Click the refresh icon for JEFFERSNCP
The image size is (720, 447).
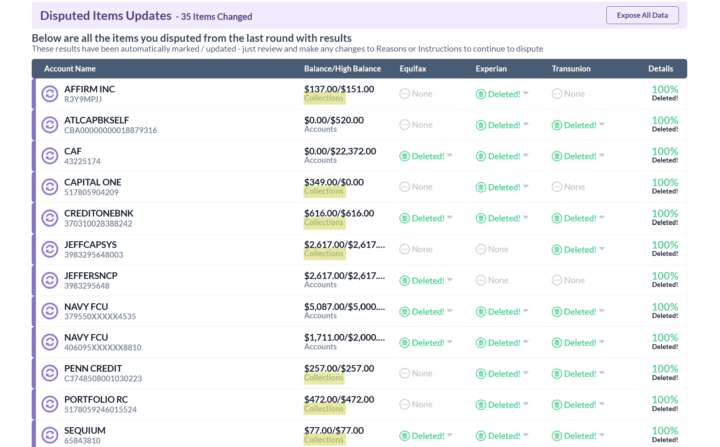[50, 280]
